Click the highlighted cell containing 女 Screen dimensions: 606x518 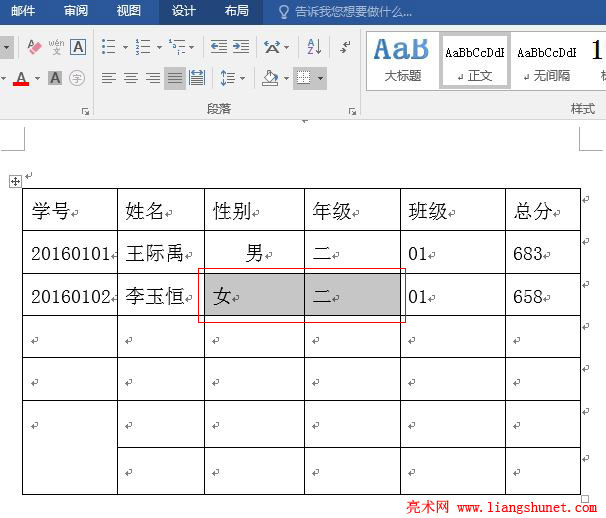(254, 295)
